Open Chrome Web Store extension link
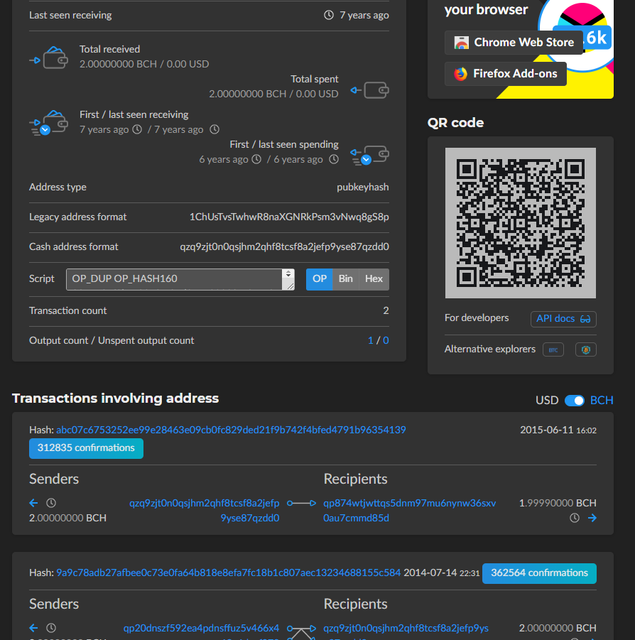Screen dimensions: 635x640 (513, 42)
